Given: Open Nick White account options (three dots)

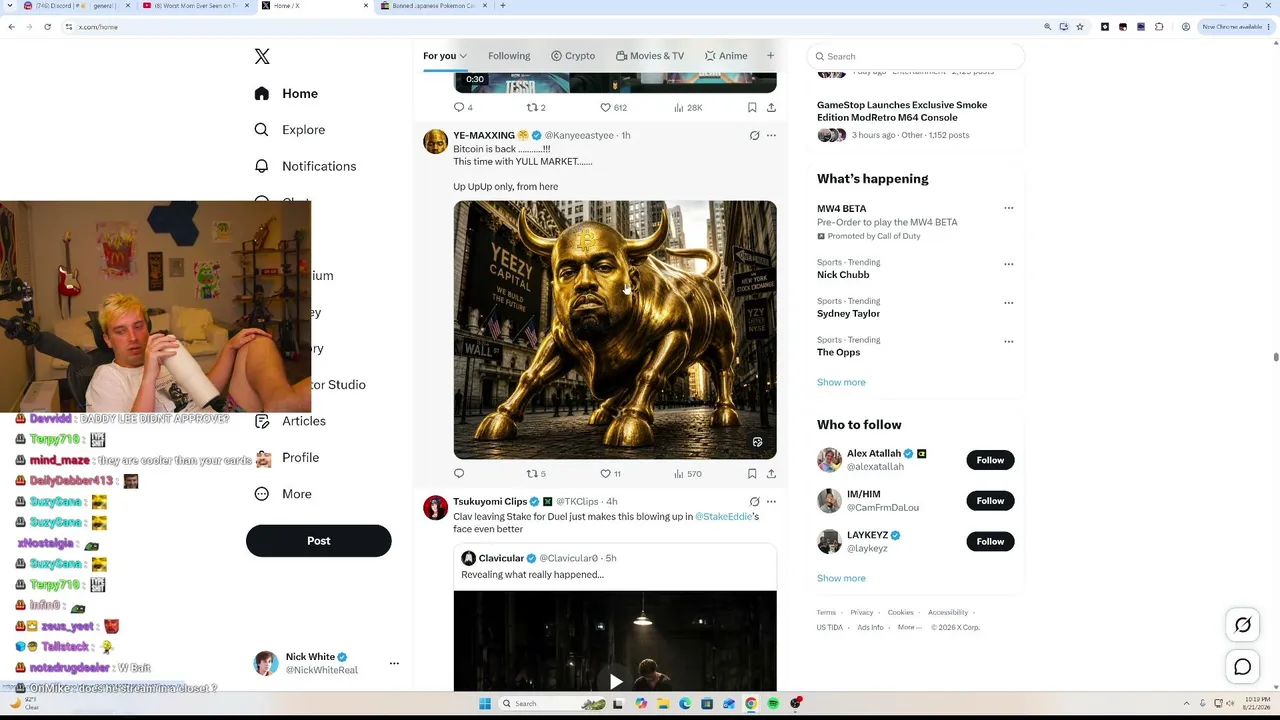Looking at the screenshot, I should (394, 663).
